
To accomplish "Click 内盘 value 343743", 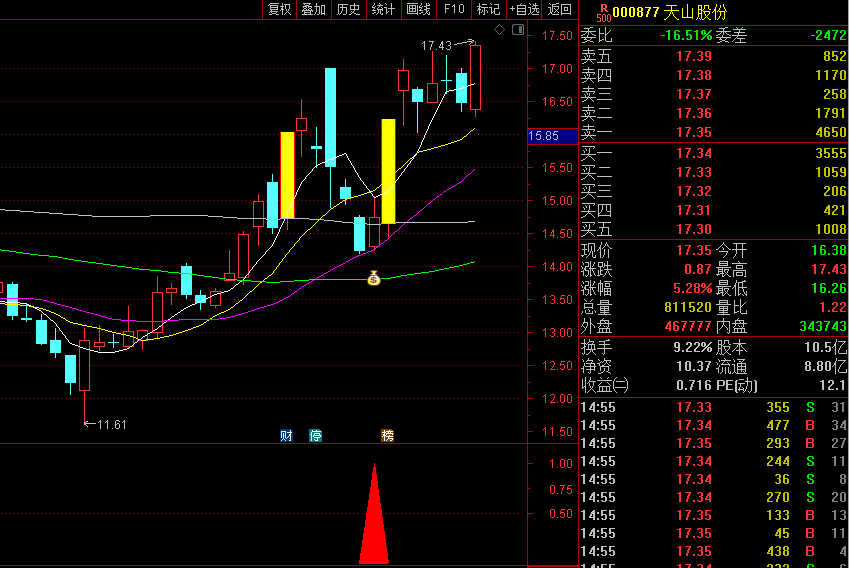I will click(x=823, y=326).
